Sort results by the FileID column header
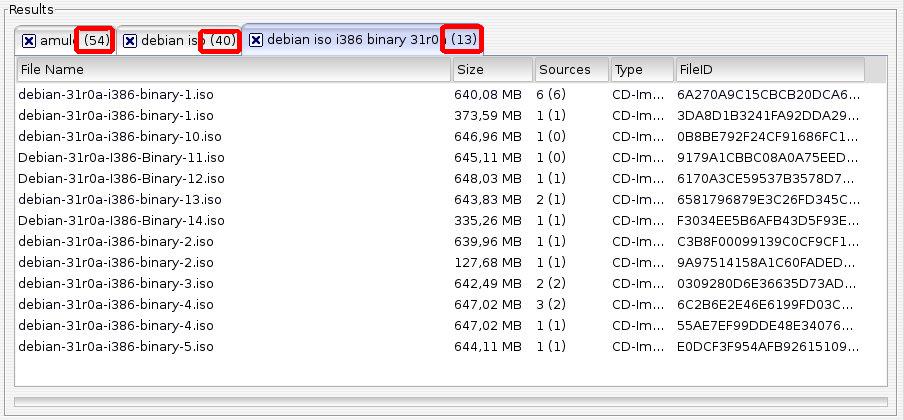 pos(770,70)
